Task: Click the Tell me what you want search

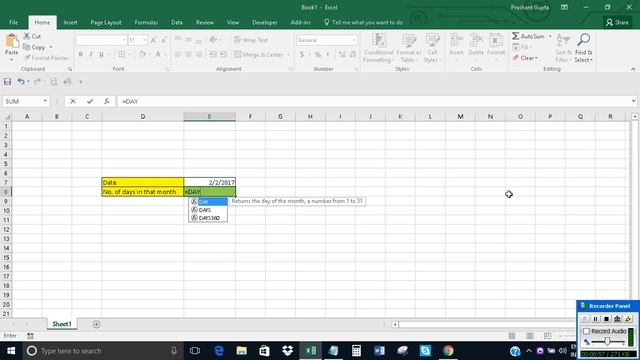Action: click(x=363, y=22)
